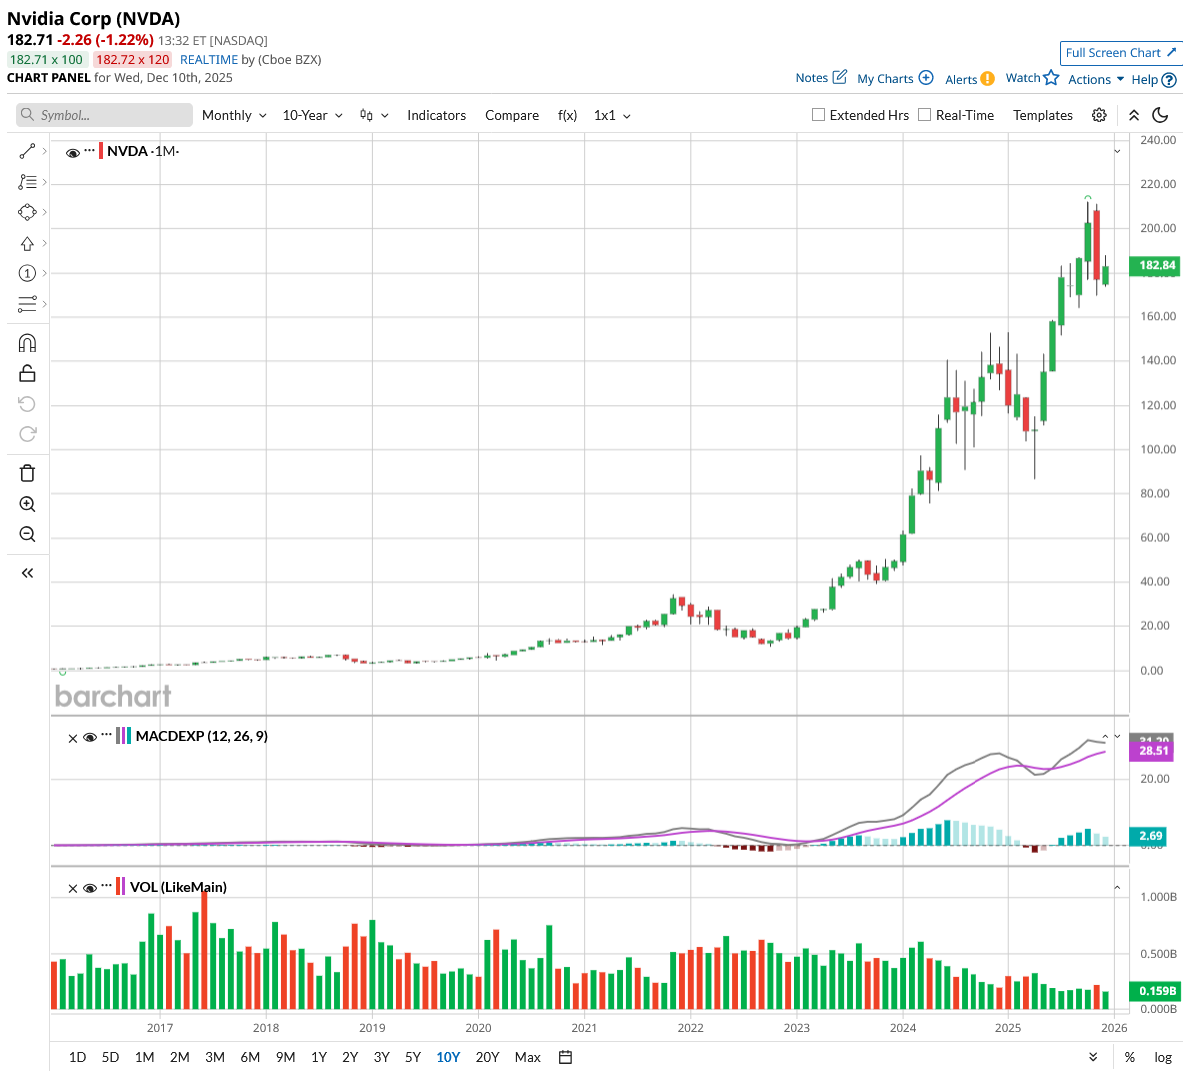
Task: Open the Monthly frequency dropdown
Action: [x=234, y=115]
